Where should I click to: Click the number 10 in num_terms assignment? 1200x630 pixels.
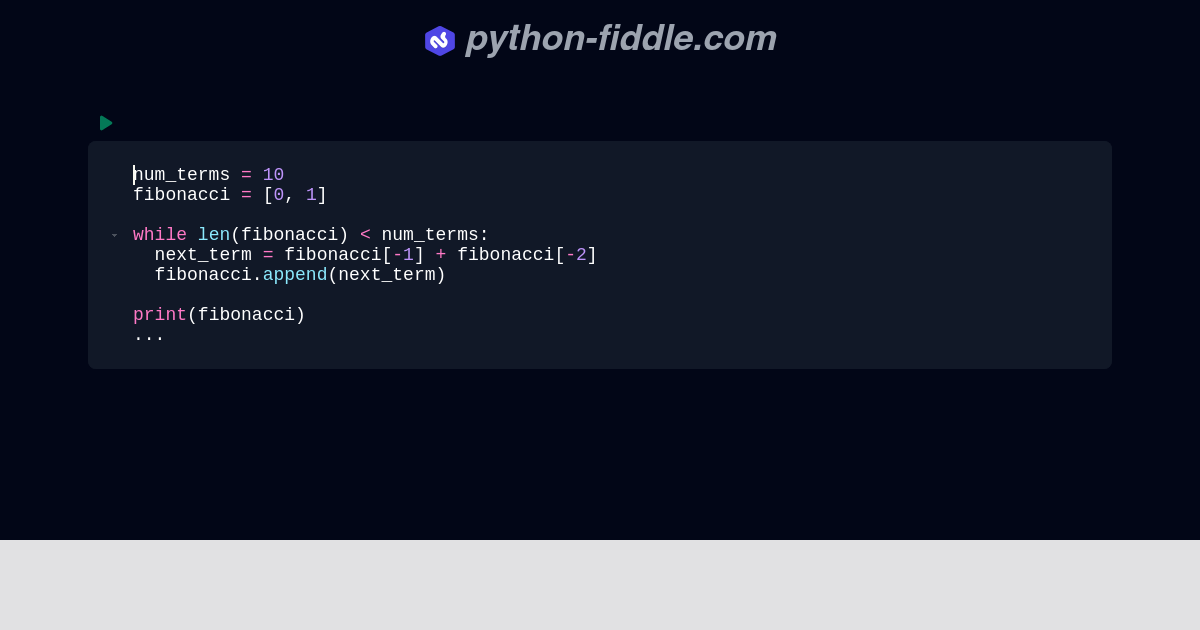tap(273, 175)
